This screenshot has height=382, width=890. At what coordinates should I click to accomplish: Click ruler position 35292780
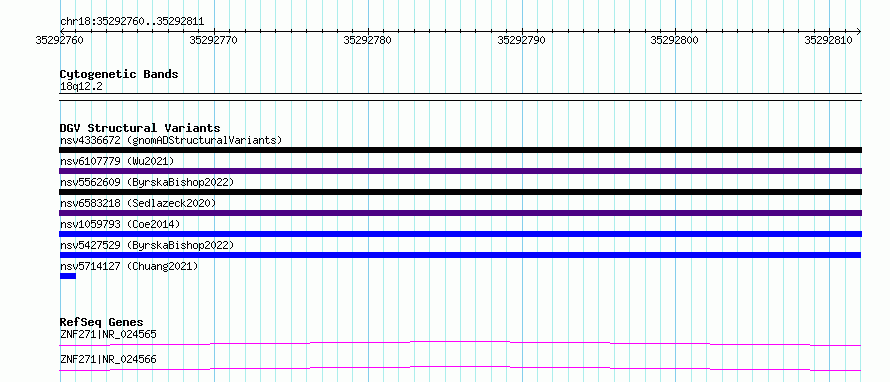coord(367,40)
